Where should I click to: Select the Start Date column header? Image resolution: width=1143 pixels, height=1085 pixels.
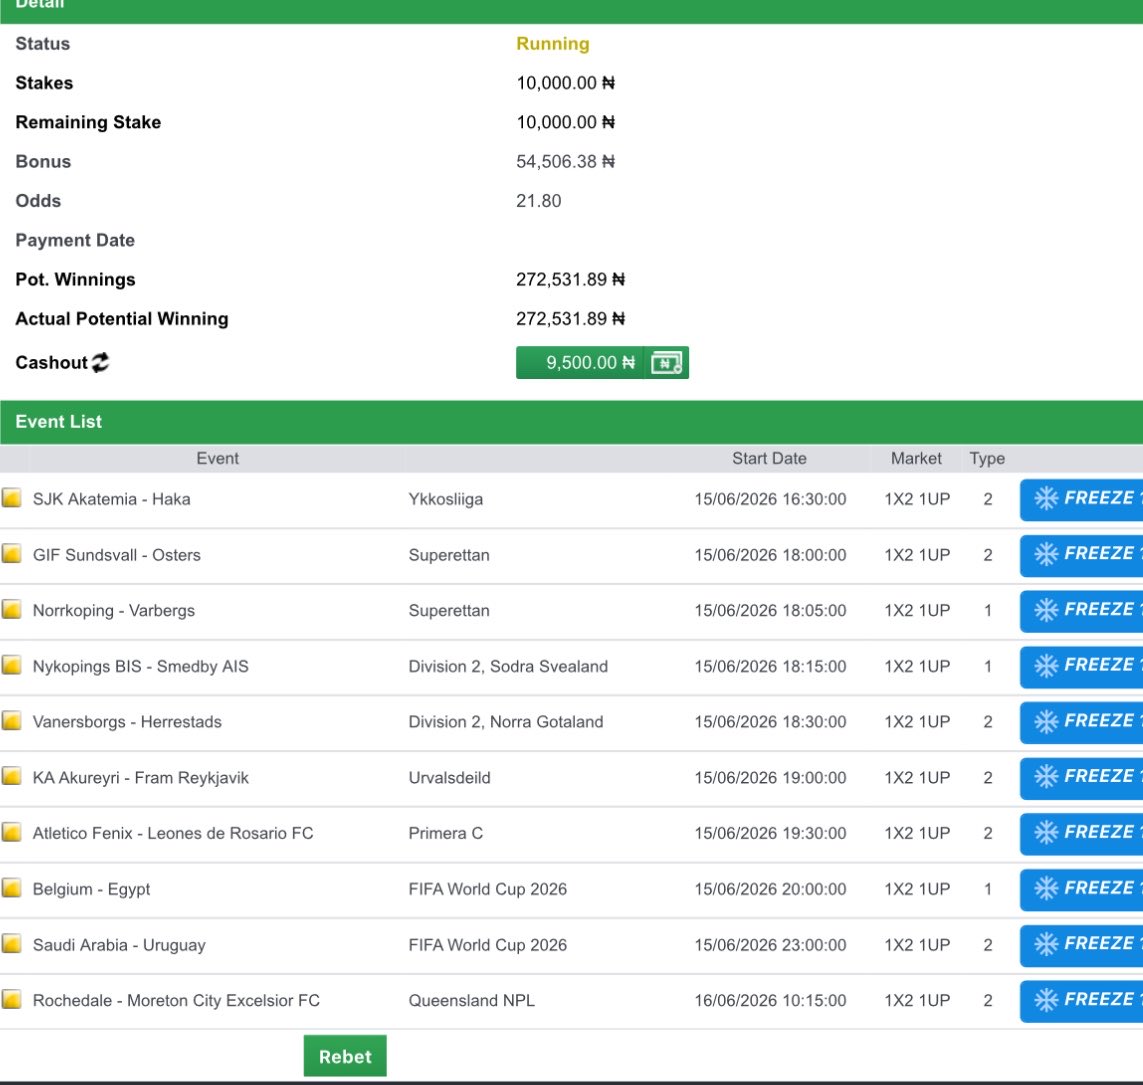click(769, 459)
